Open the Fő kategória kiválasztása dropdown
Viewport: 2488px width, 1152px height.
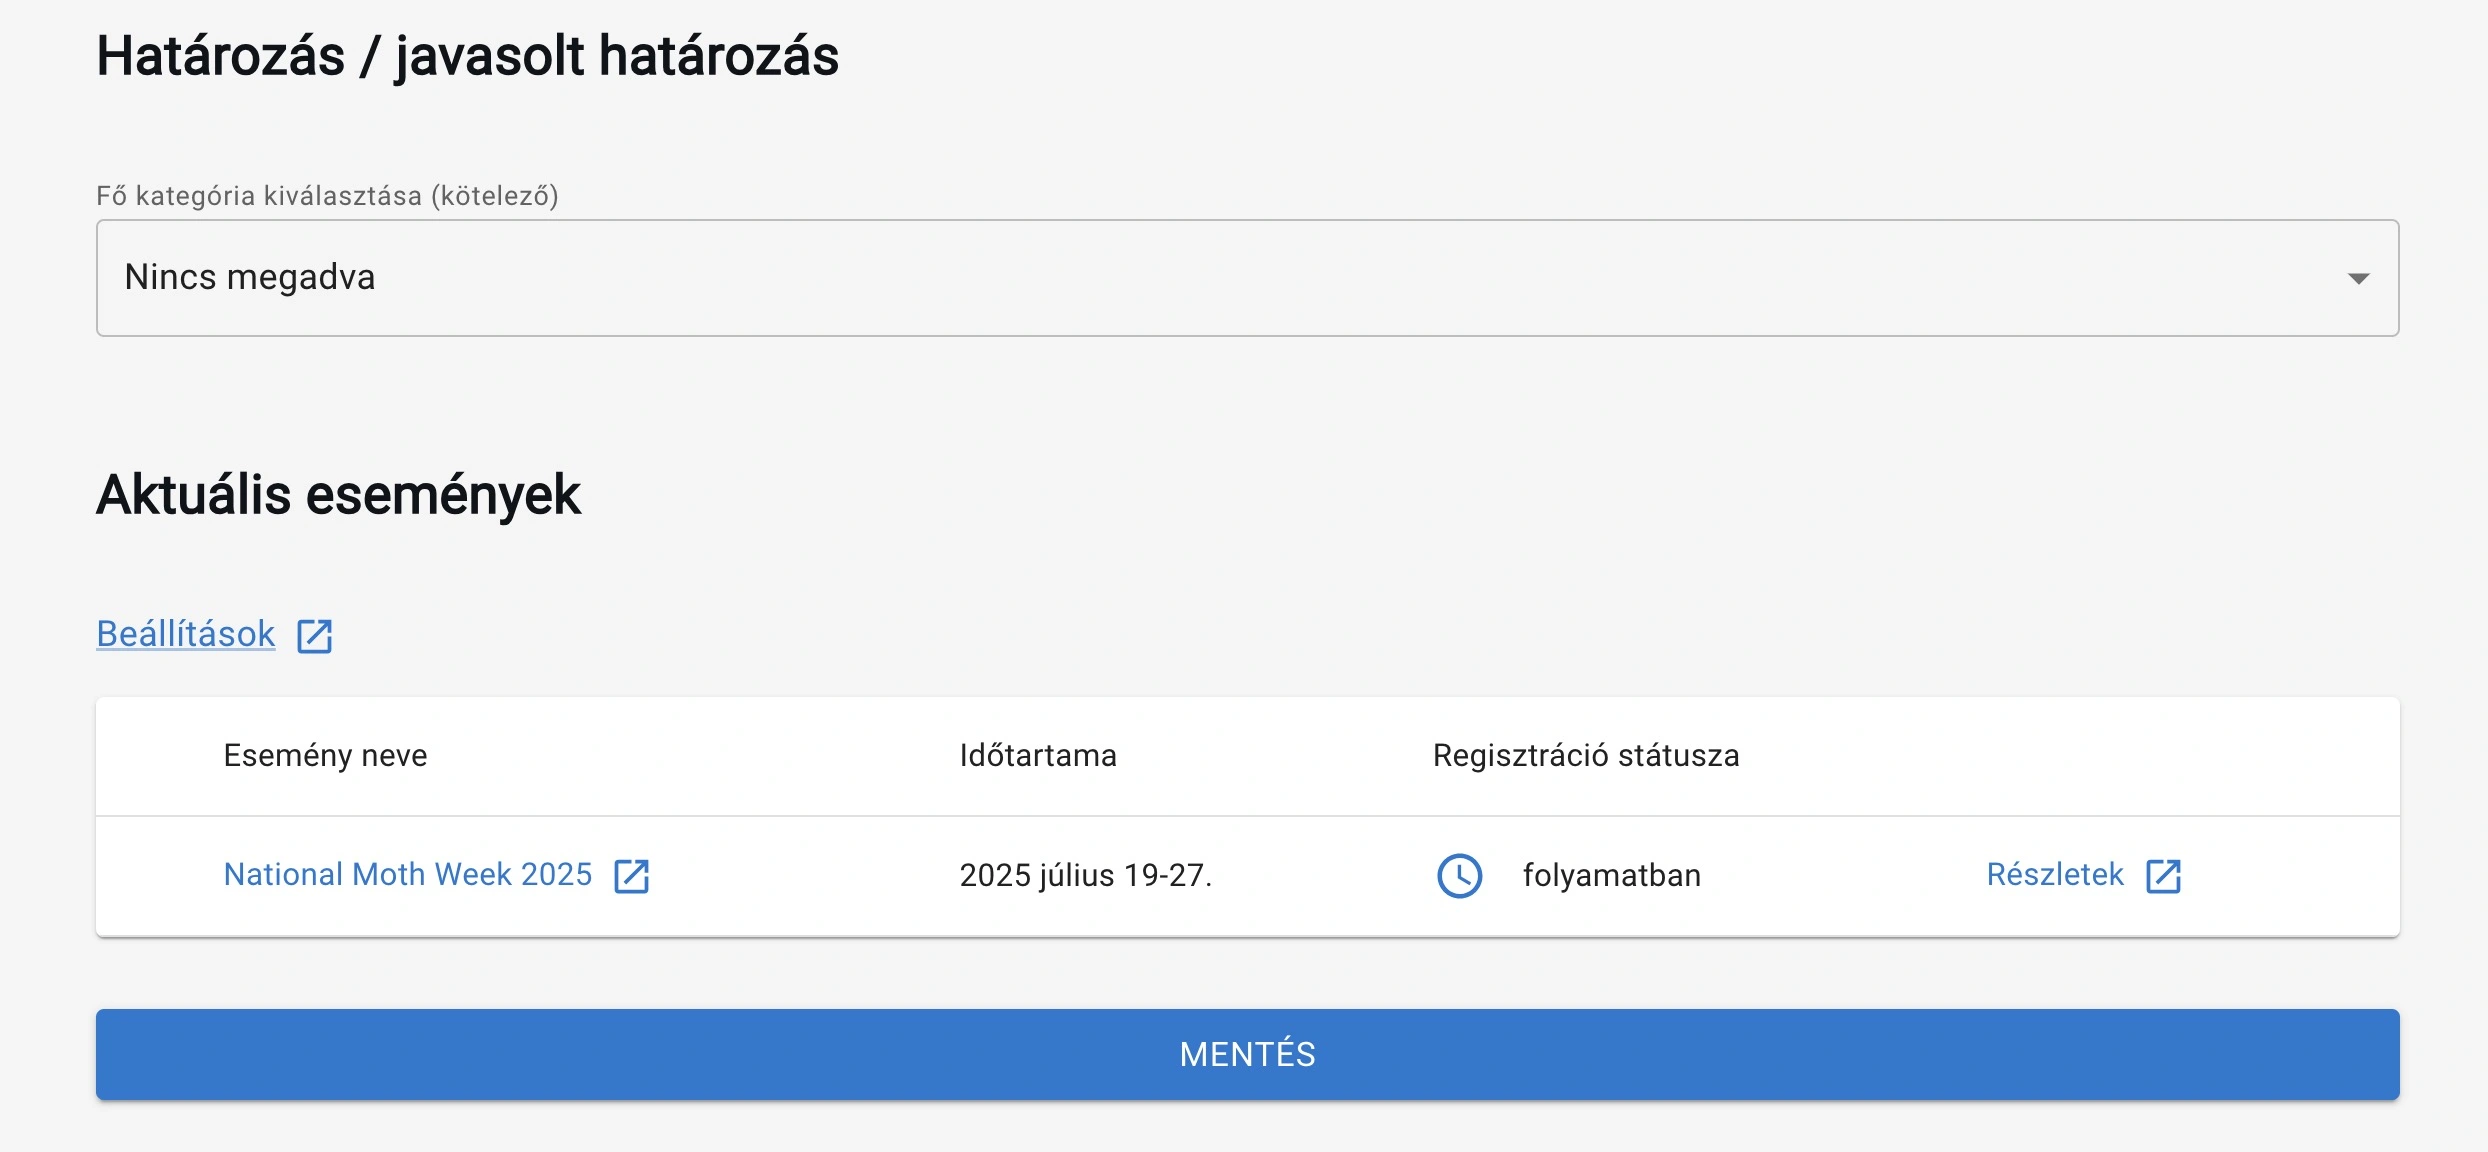tap(1246, 278)
